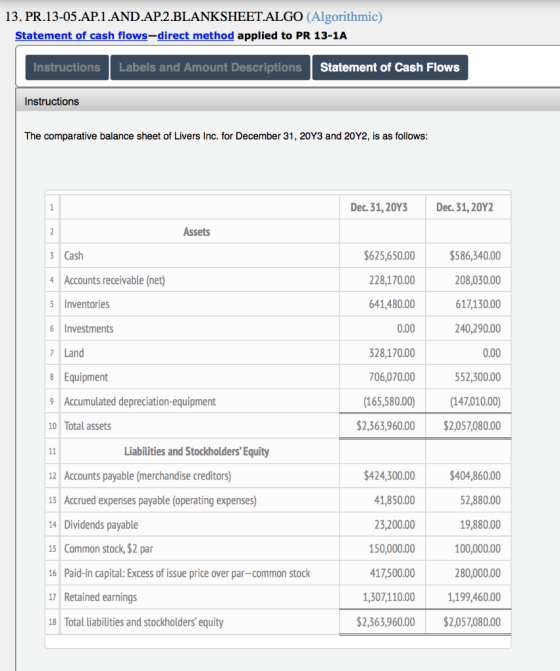
Task: Click the 'Liabilities and Stockholders' Equity' heading
Action: (x=196, y=451)
